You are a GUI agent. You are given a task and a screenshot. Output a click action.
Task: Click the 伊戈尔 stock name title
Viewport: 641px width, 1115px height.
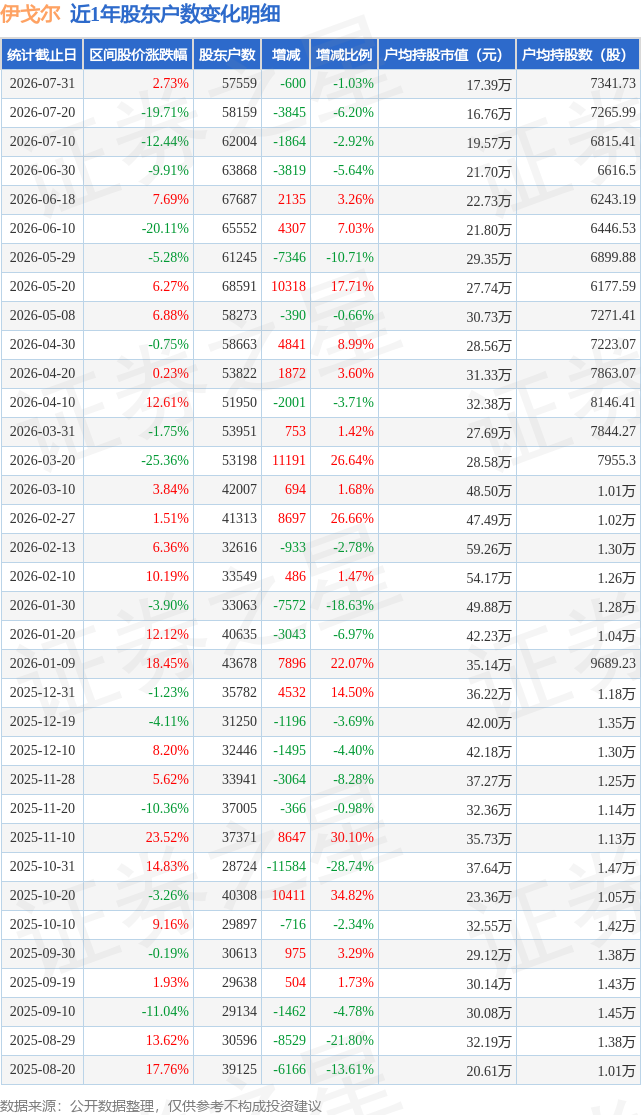pos(30,14)
